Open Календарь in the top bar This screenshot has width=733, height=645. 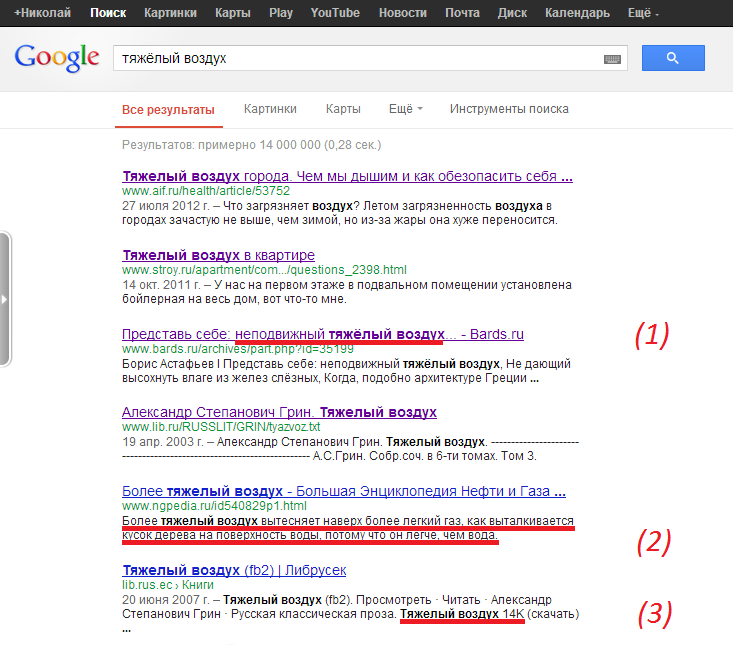[x=577, y=13]
